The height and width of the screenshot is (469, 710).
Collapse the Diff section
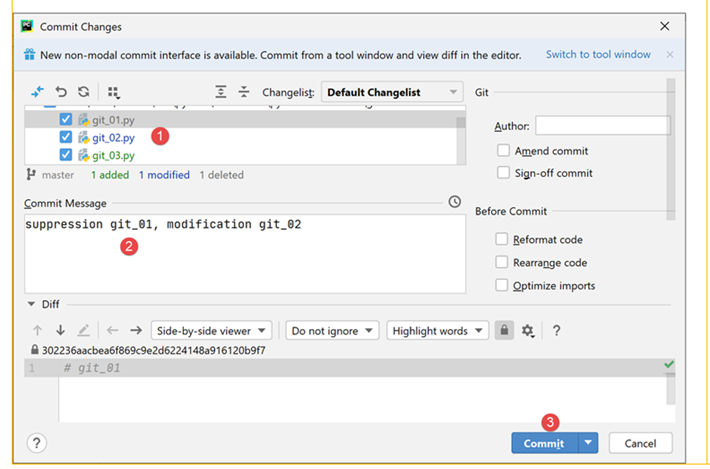pos(32,304)
